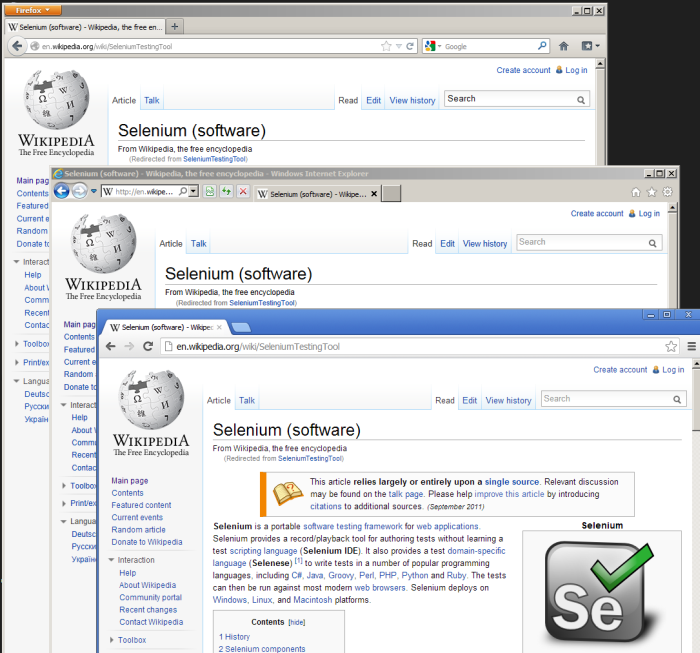The width and height of the screenshot is (700, 653).
Task: Open View history tab in Internet Explorer window
Action: click(x=485, y=244)
